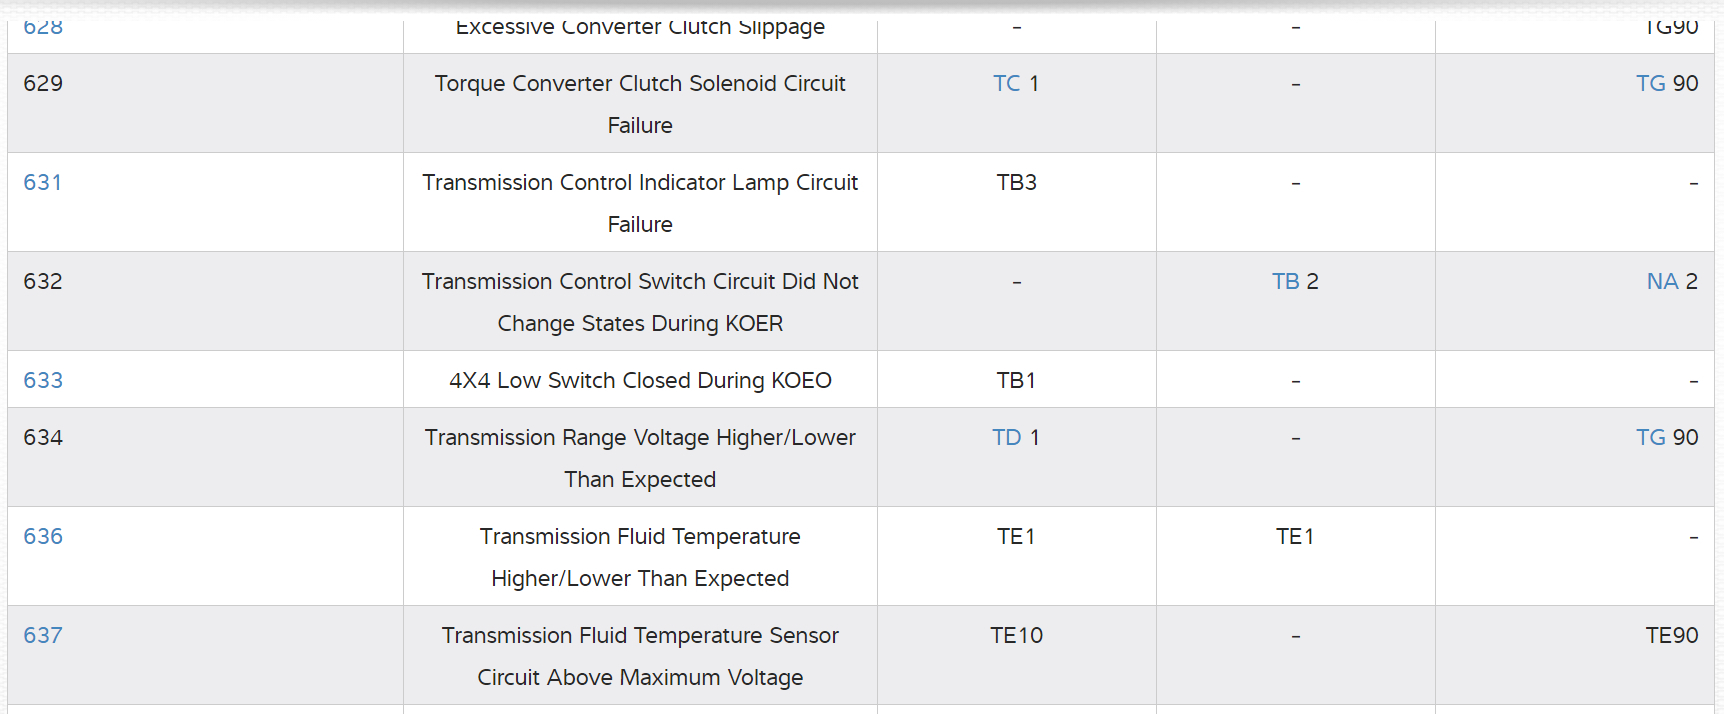Click Torque Converter Clutch Solenoid Circuit description
Screen dimensions: 1724x714
click(640, 83)
